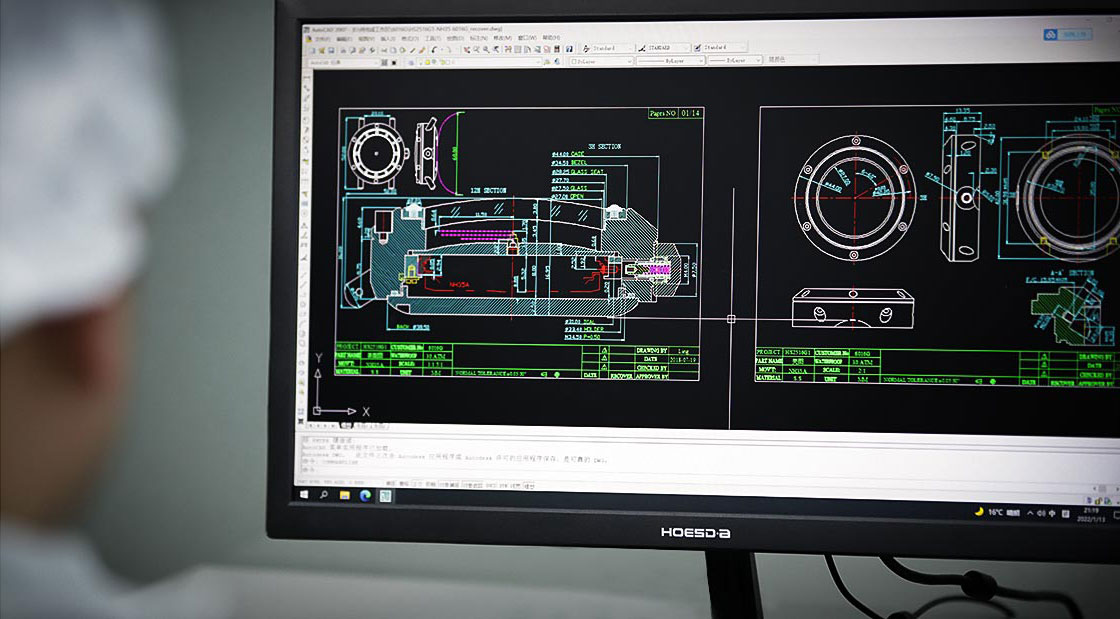Activate the Pan Realtime hand icon
1120x619 pixels.
click(467, 50)
